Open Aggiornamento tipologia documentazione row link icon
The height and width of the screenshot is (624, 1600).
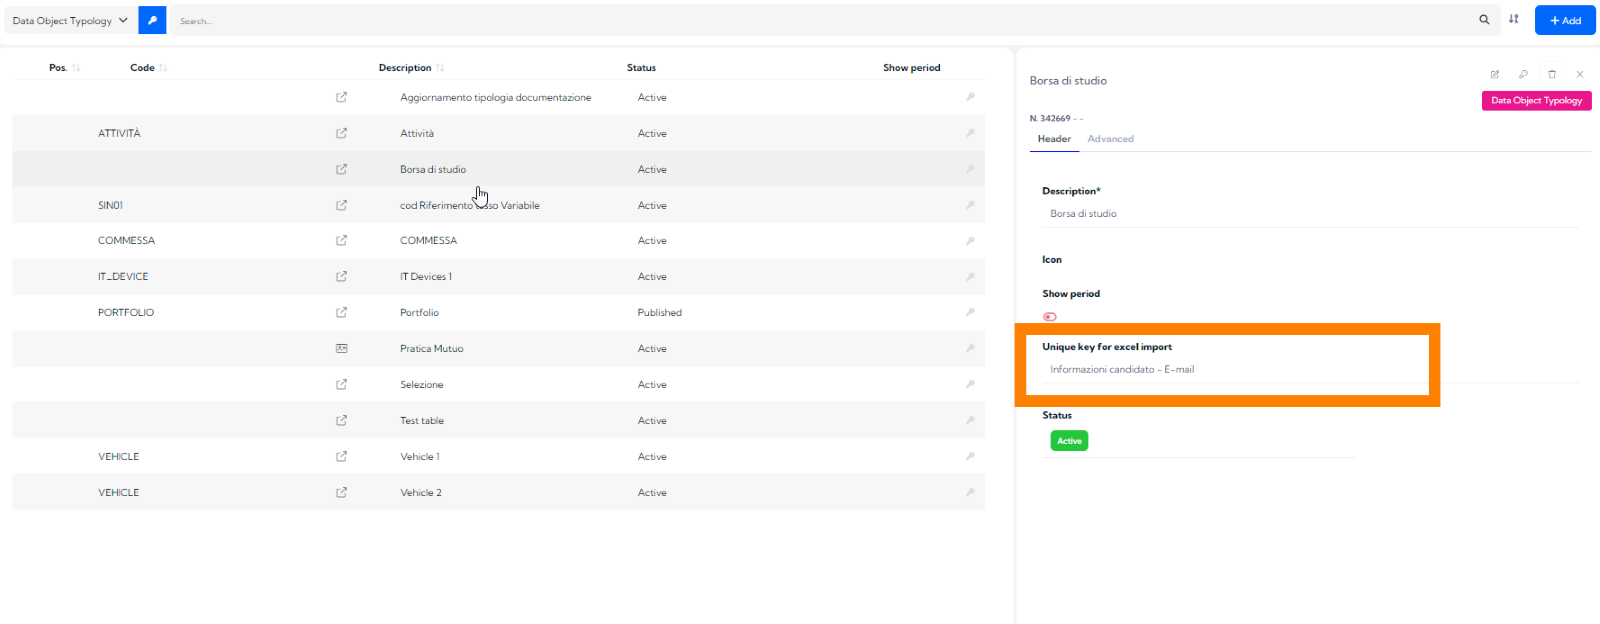(342, 97)
